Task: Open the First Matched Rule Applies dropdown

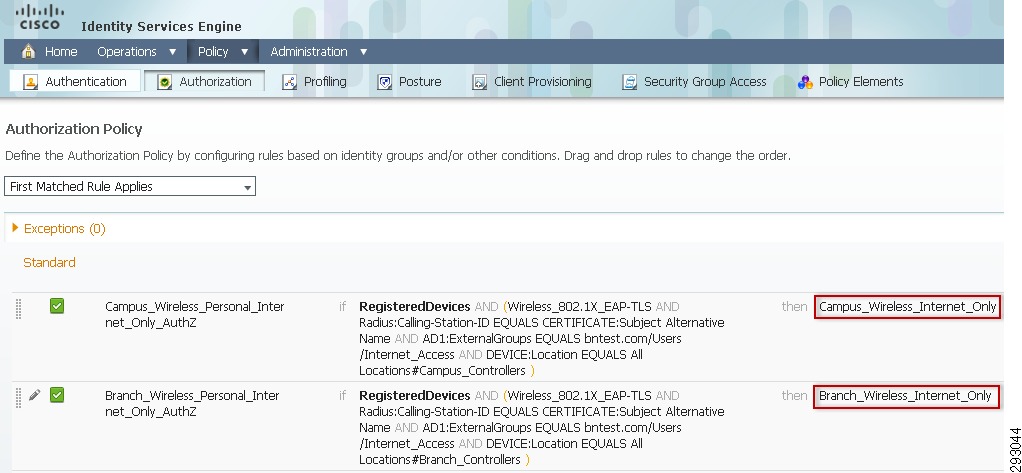Action: click(130, 186)
